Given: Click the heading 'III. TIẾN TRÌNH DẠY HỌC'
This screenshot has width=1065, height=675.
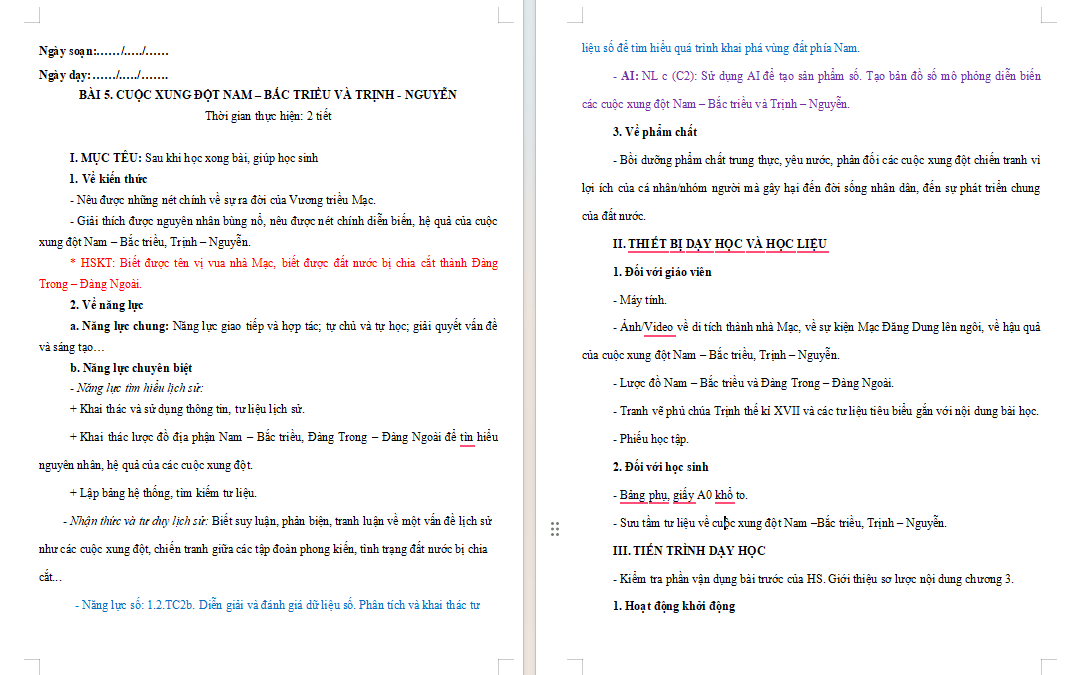Looking at the screenshot, I should coord(689,551).
